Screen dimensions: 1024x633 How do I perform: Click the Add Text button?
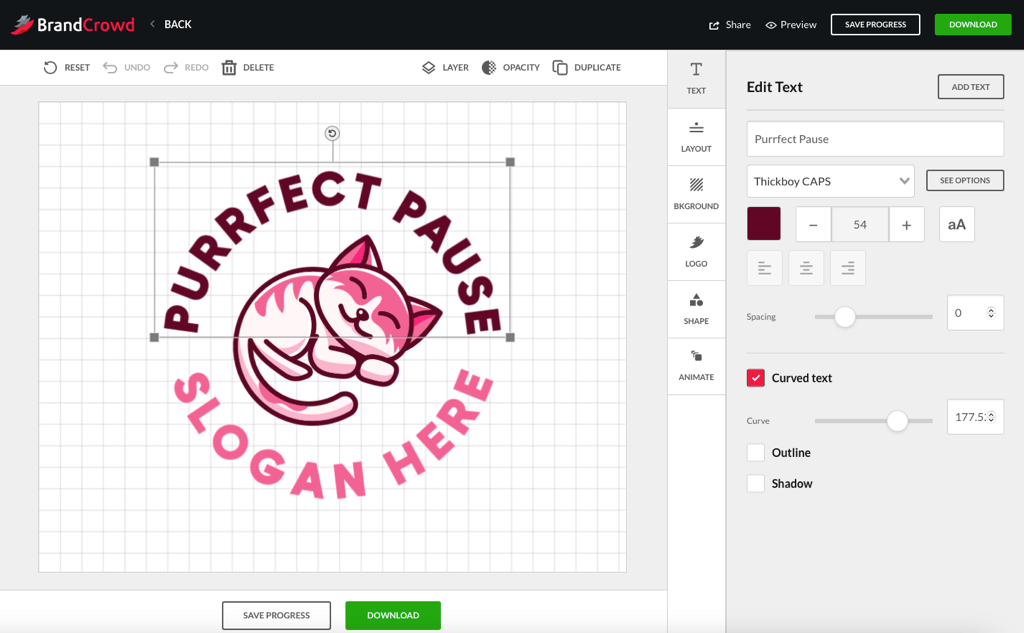970,87
